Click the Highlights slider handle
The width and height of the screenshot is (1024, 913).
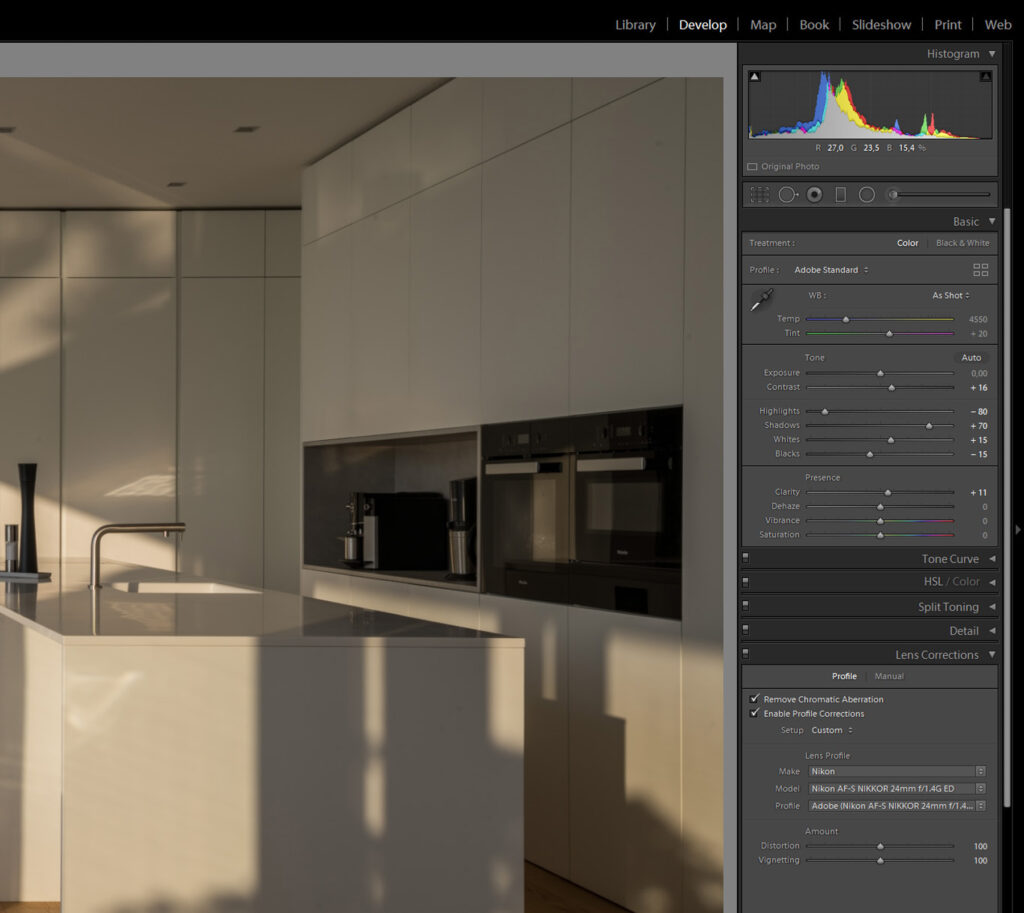(825, 411)
